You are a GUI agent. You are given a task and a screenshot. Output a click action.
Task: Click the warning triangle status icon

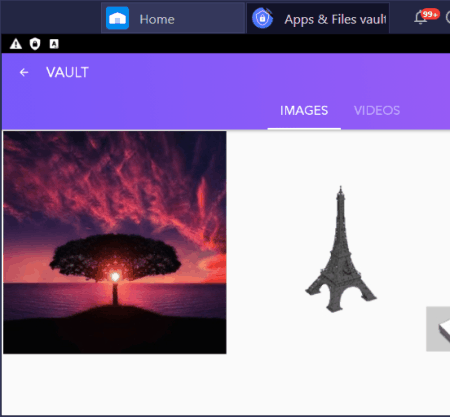pos(16,44)
